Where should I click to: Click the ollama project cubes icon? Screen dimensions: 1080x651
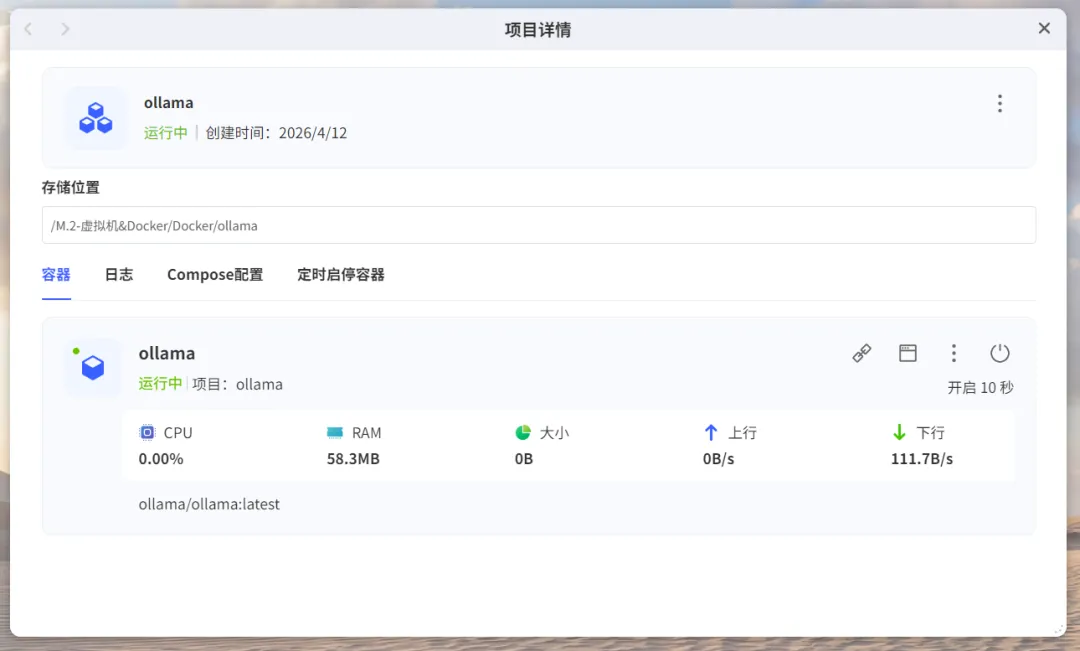click(x=96, y=118)
